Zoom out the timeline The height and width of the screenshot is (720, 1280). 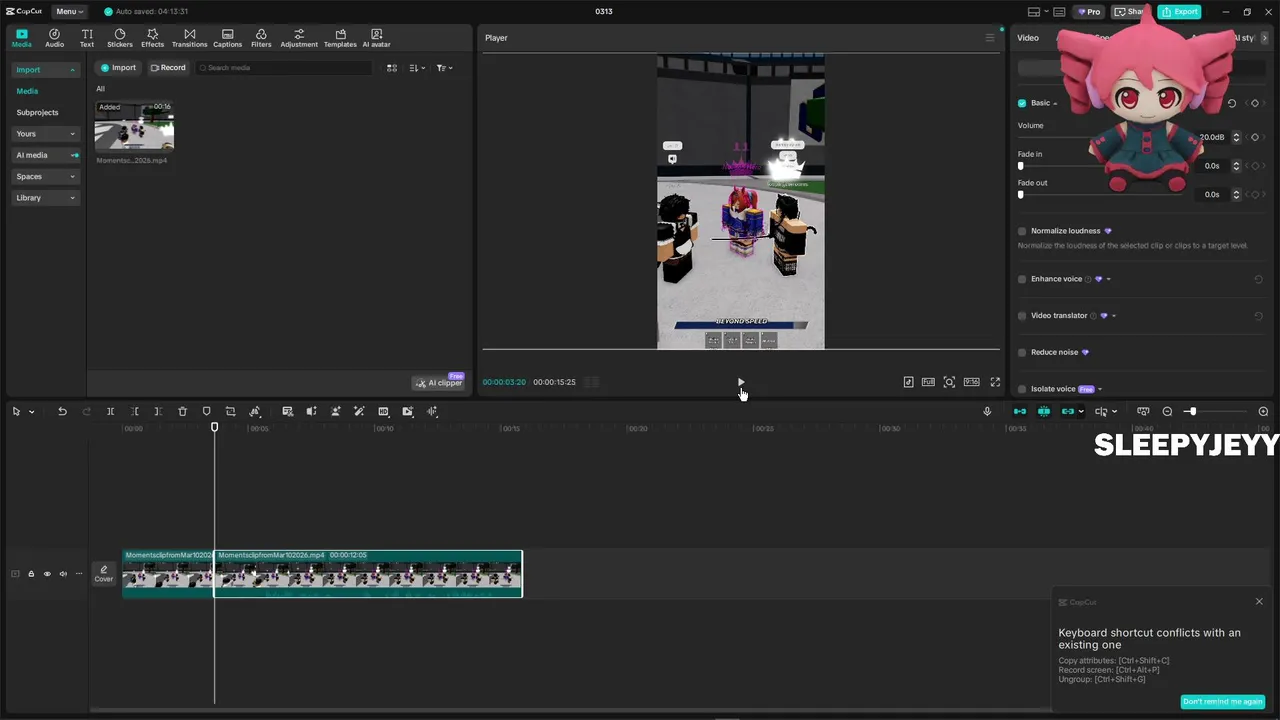[1167, 411]
